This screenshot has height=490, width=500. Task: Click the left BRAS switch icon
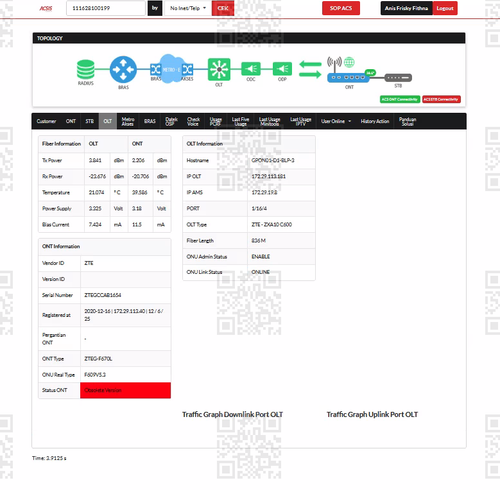[x=155, y=69]
